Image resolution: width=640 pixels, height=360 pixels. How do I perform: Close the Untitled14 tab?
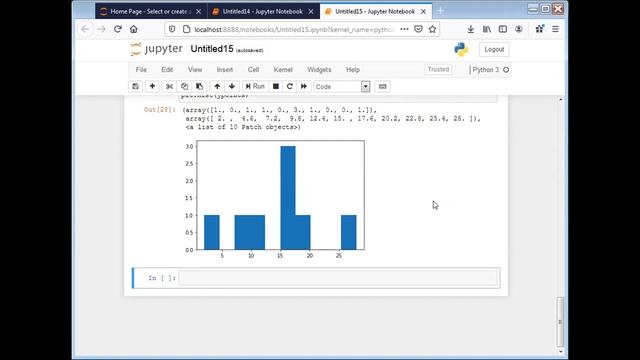pos(311,11)
